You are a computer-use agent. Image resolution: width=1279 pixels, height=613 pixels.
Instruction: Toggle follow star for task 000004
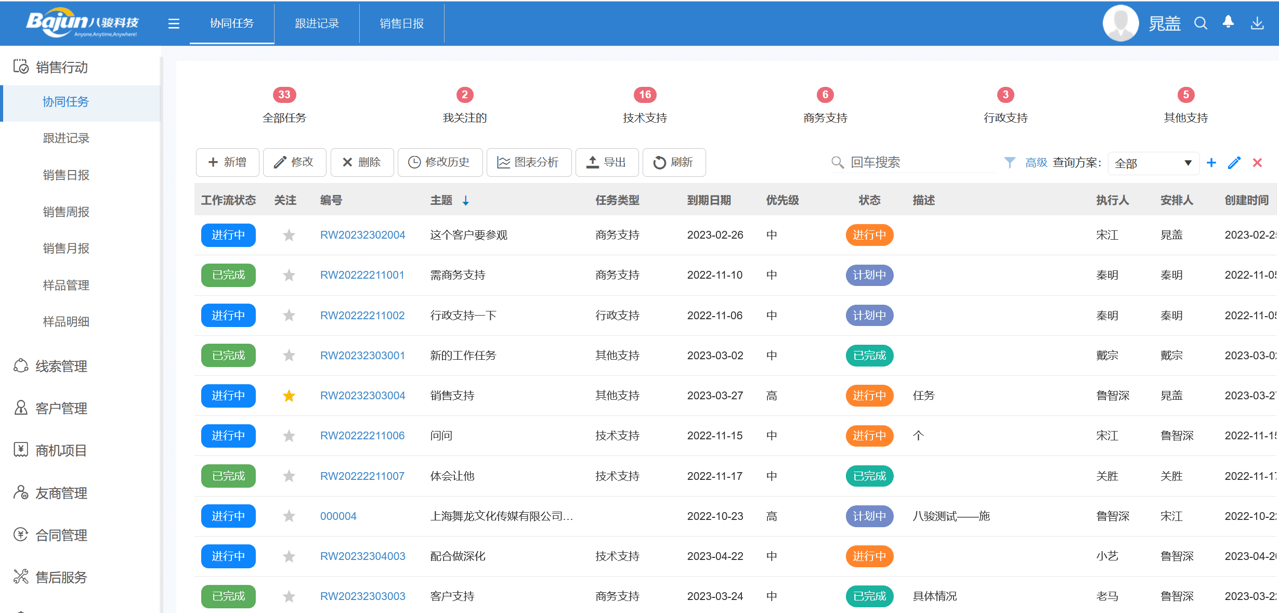[x=289, y=516]
